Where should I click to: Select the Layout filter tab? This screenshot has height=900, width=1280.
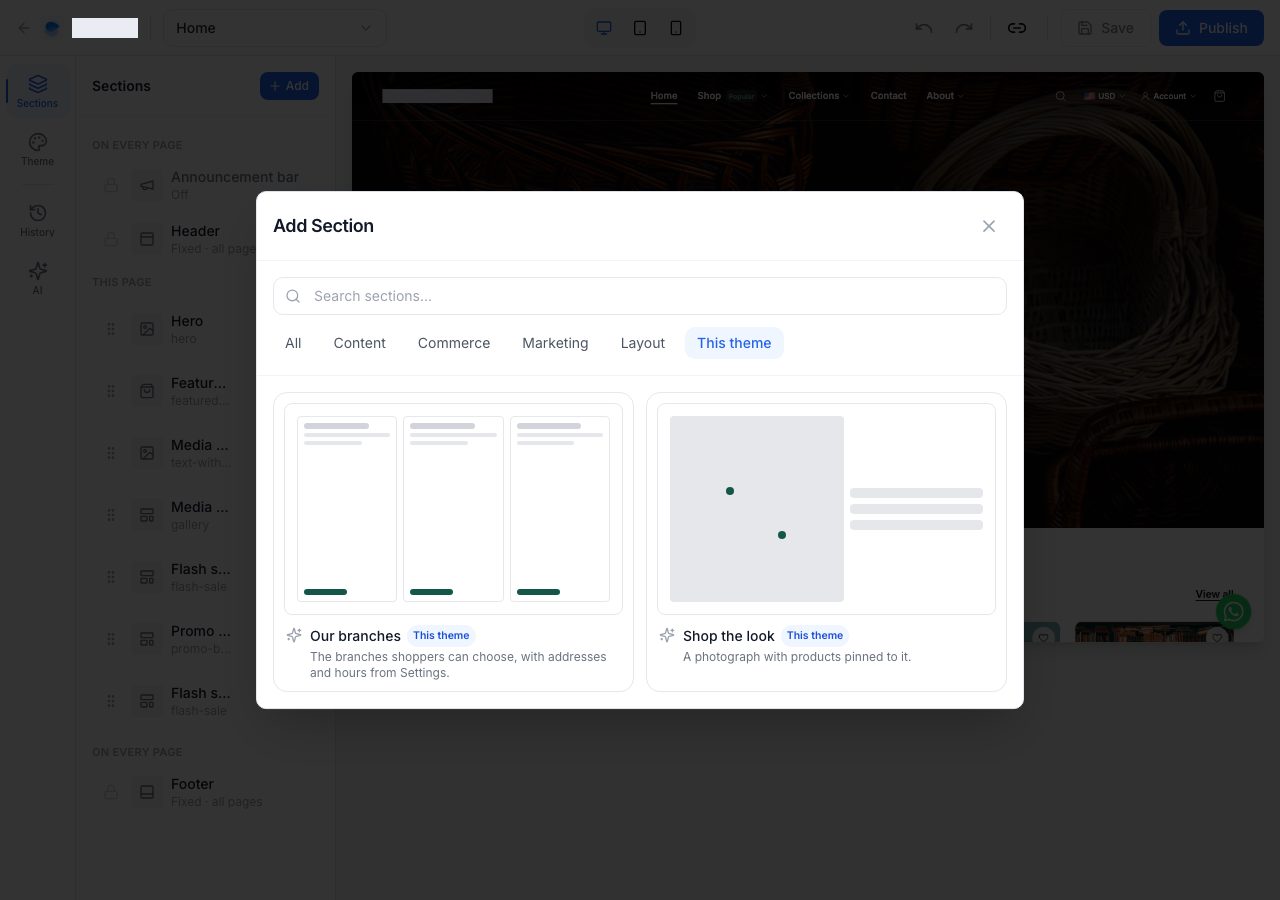(x=642, y=343)
